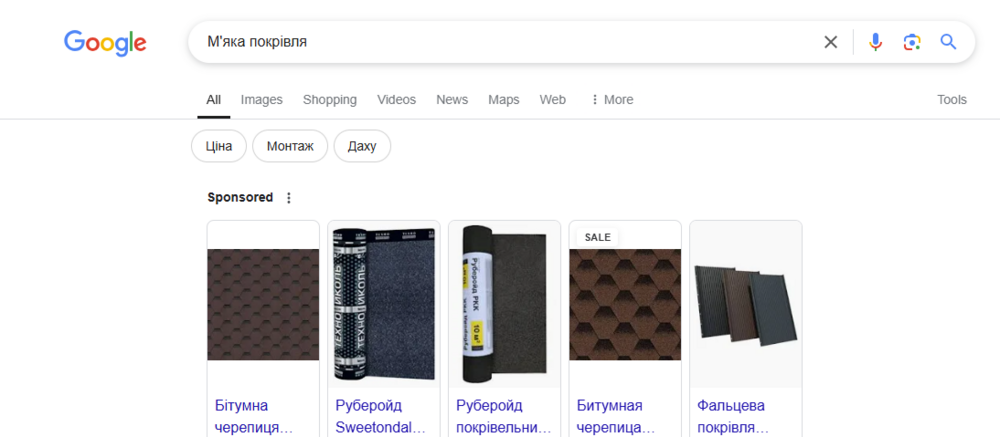Image resolution: width=1000 pixels, height=437 pixels.
Task: Open Google Lens image search
Action: click(911, 42)
